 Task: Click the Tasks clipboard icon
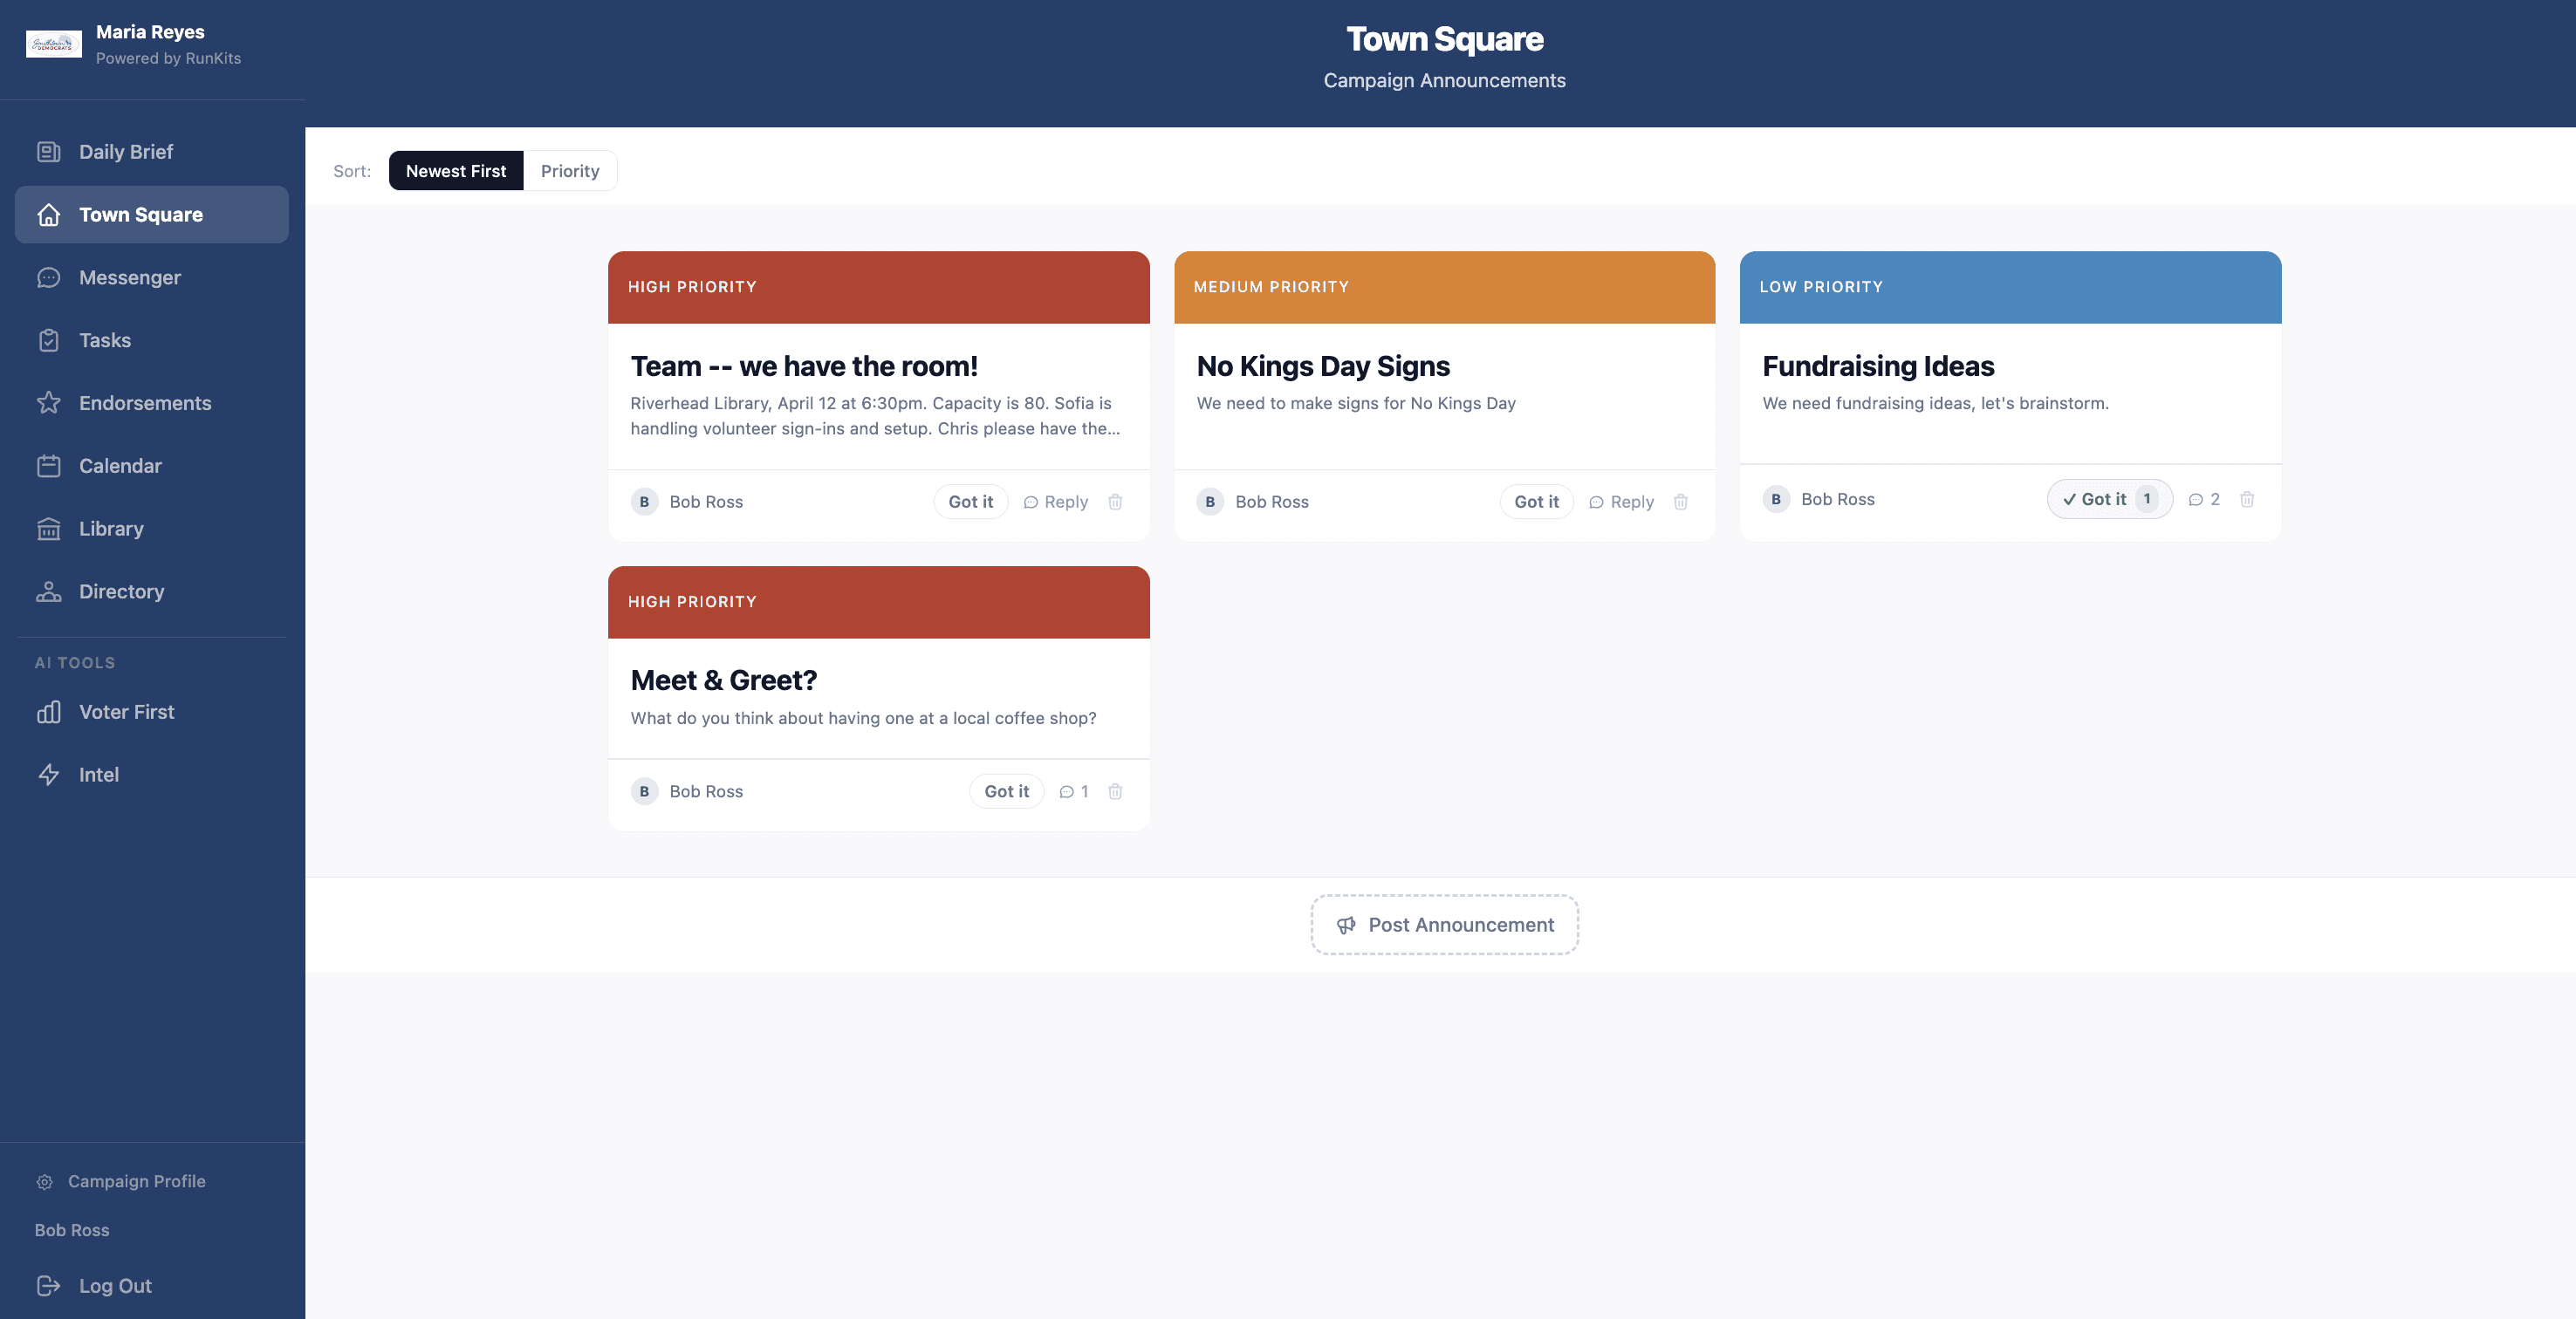(48, 341)
